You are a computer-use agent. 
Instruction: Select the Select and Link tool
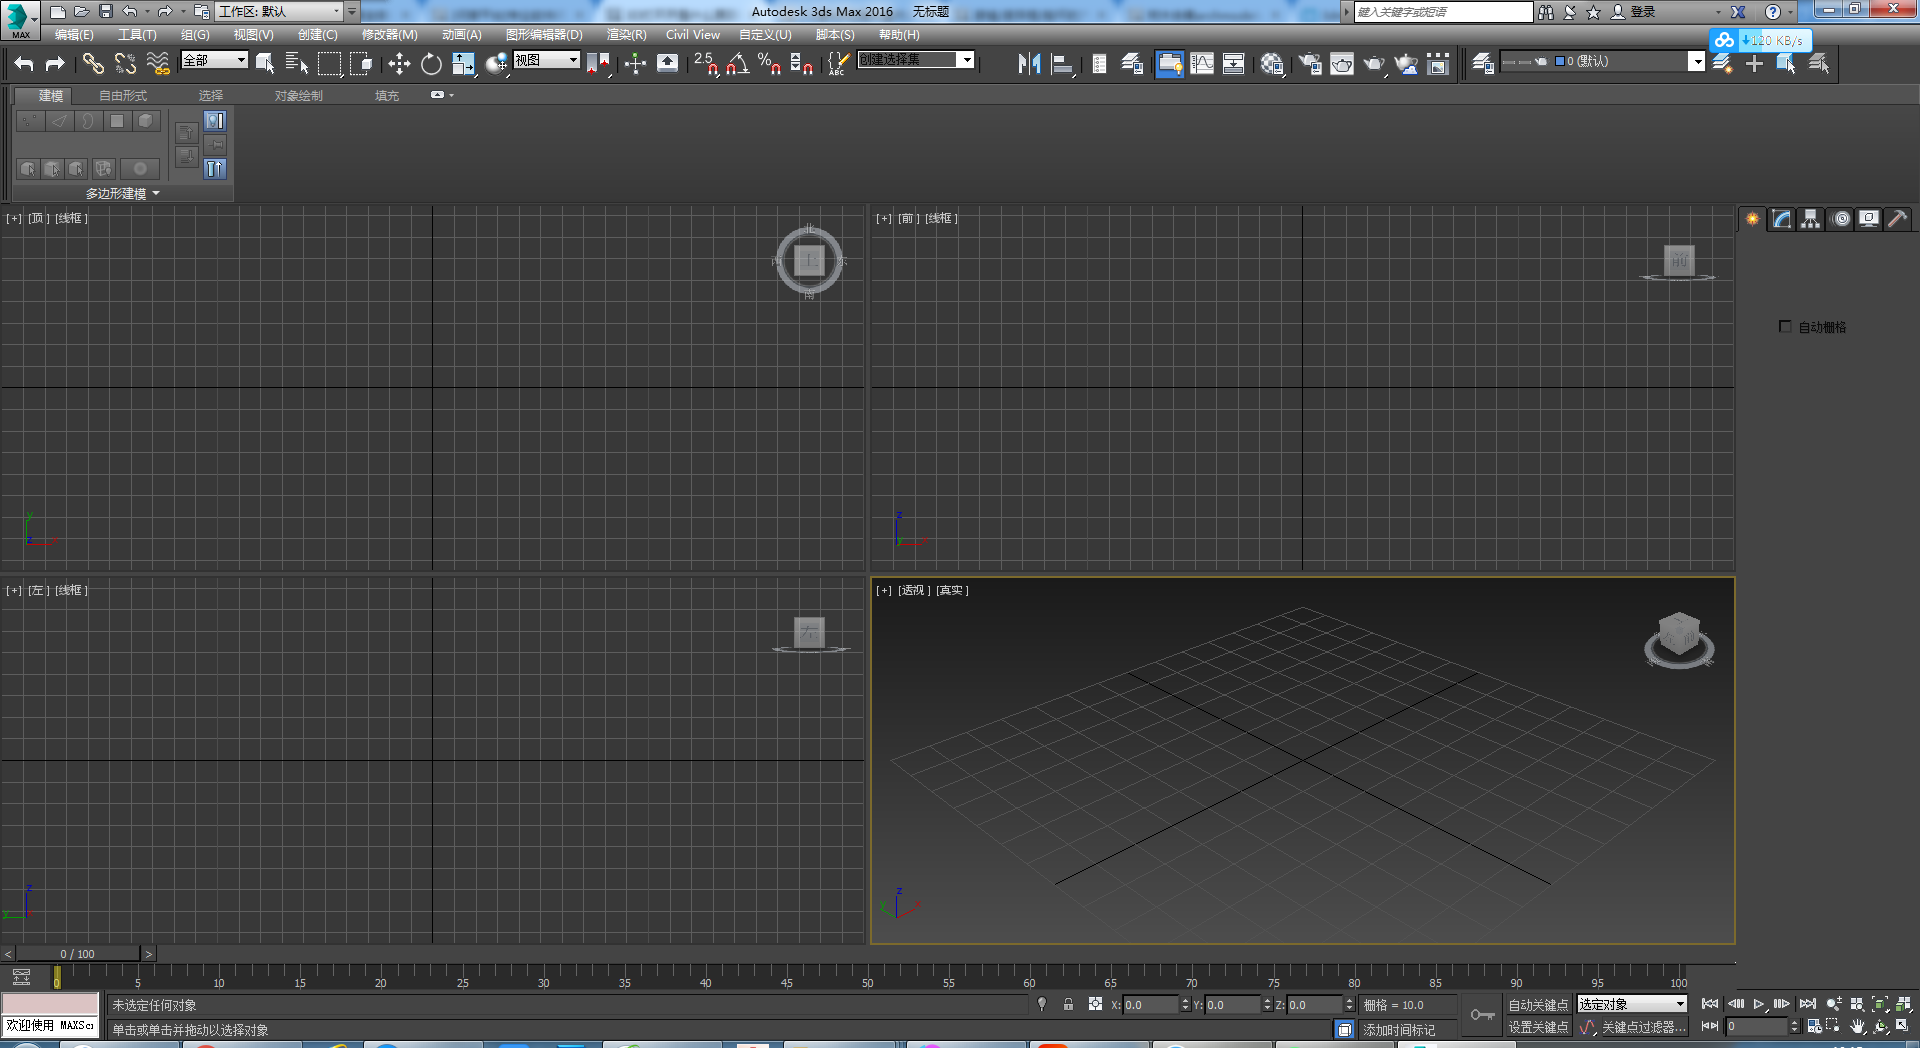pyautogui.click(x=93, y=64)
